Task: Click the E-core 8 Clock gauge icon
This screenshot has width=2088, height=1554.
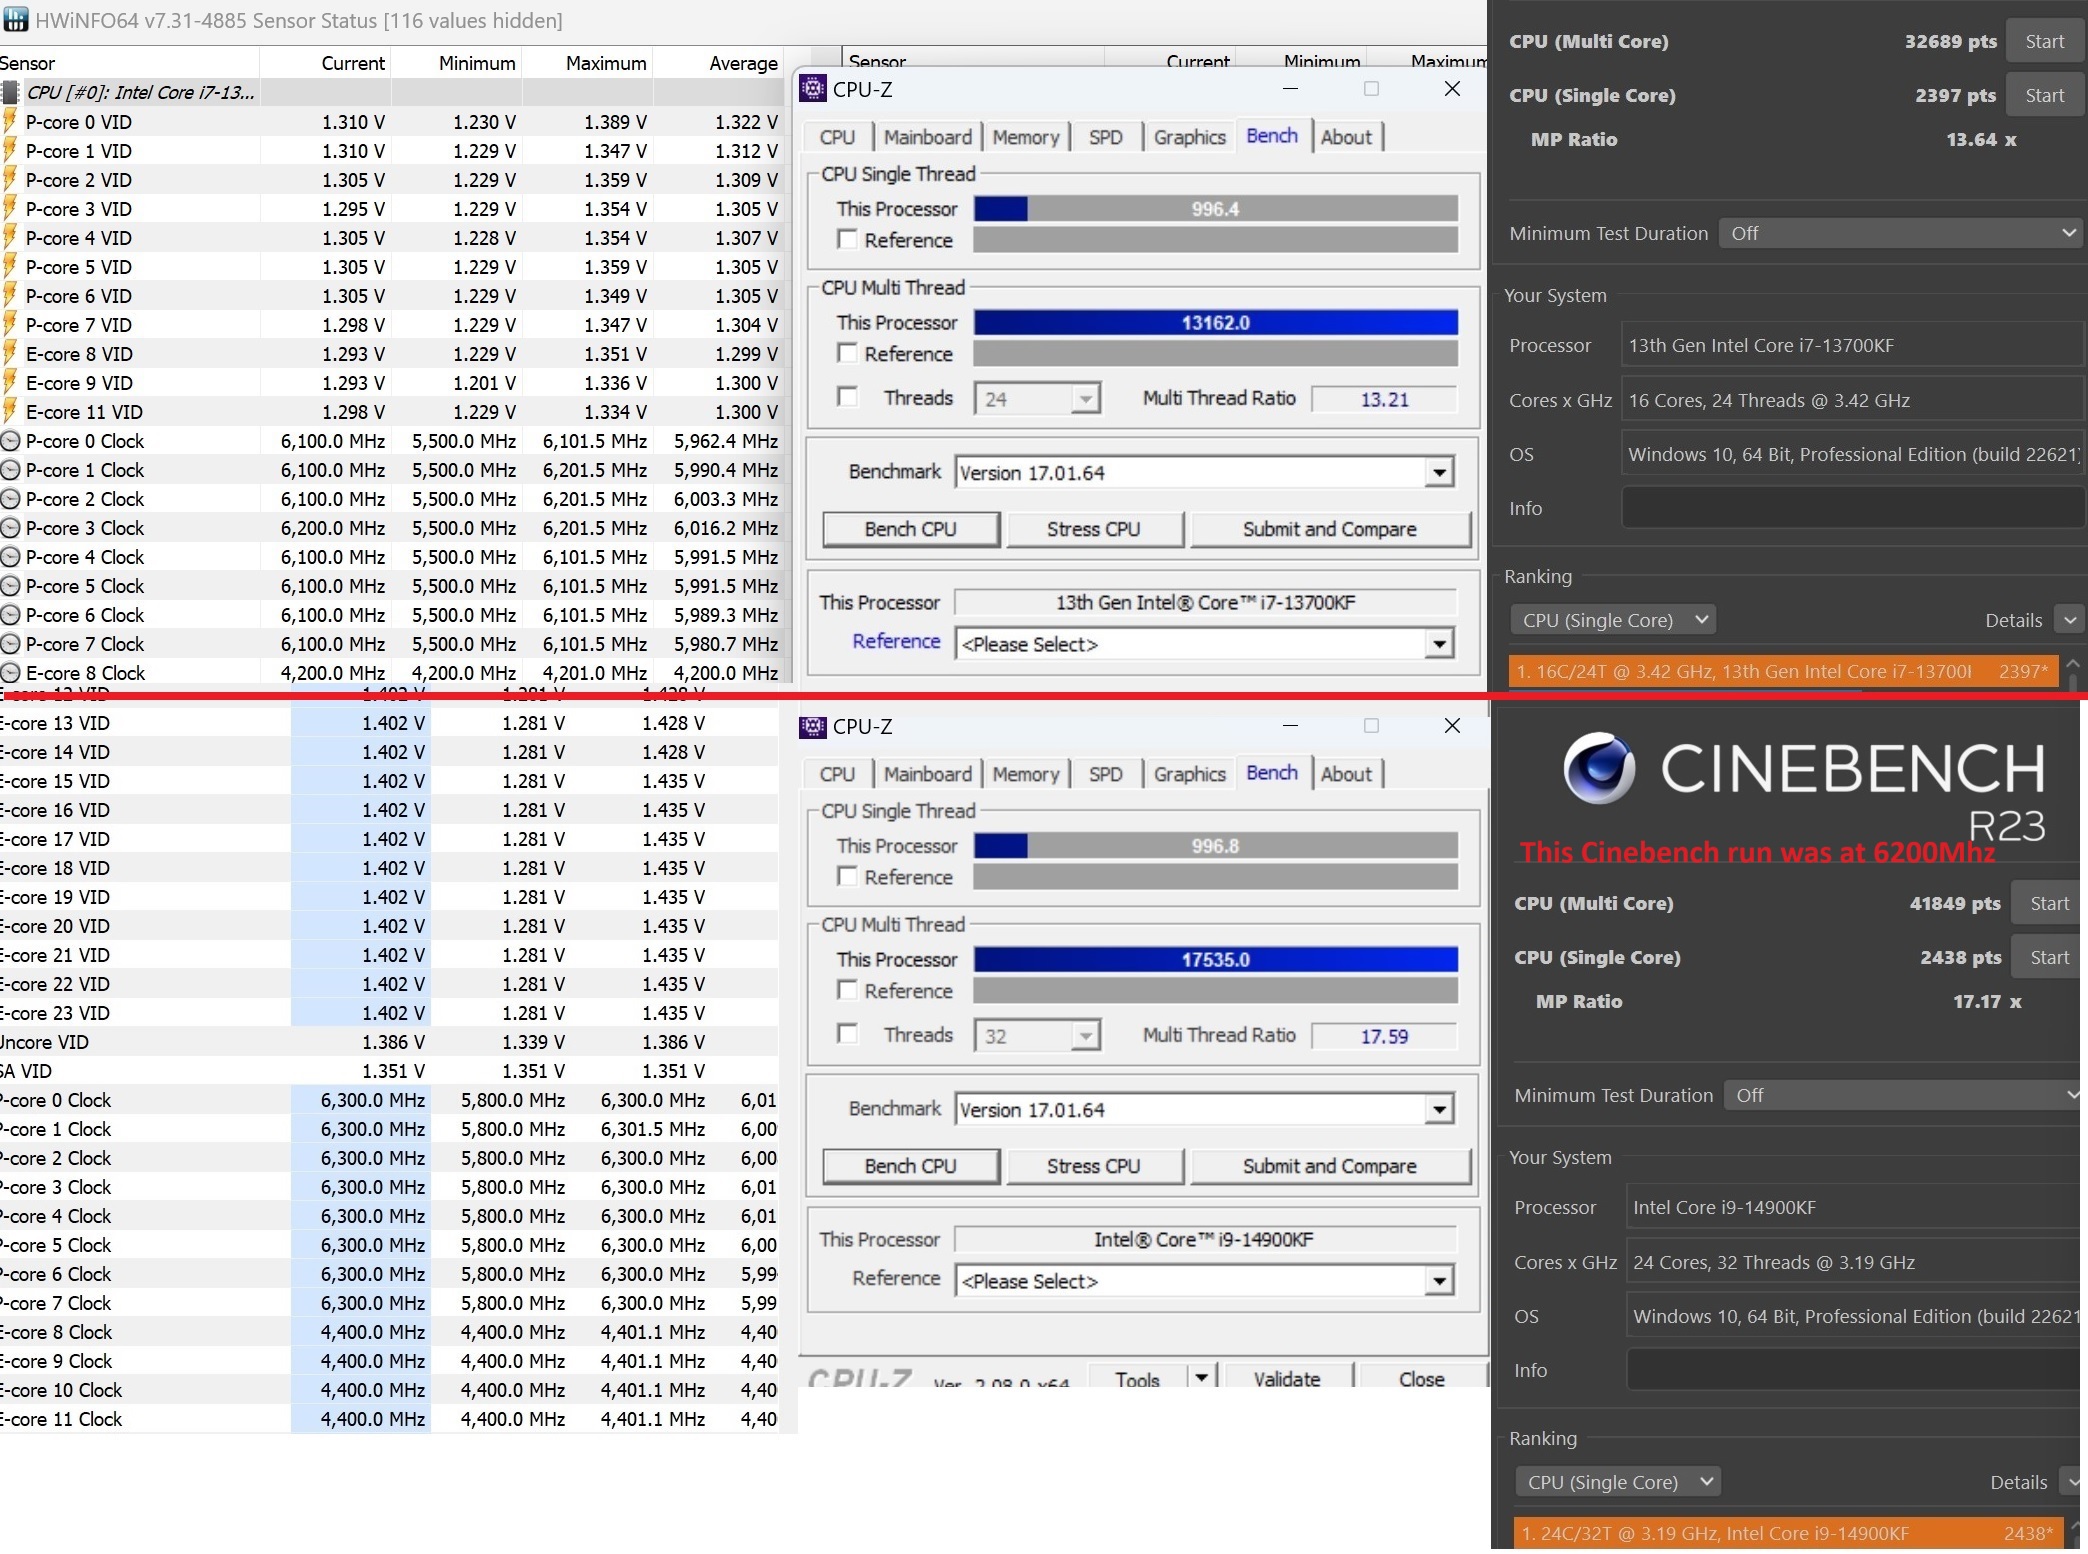Action: pos(11,673)
